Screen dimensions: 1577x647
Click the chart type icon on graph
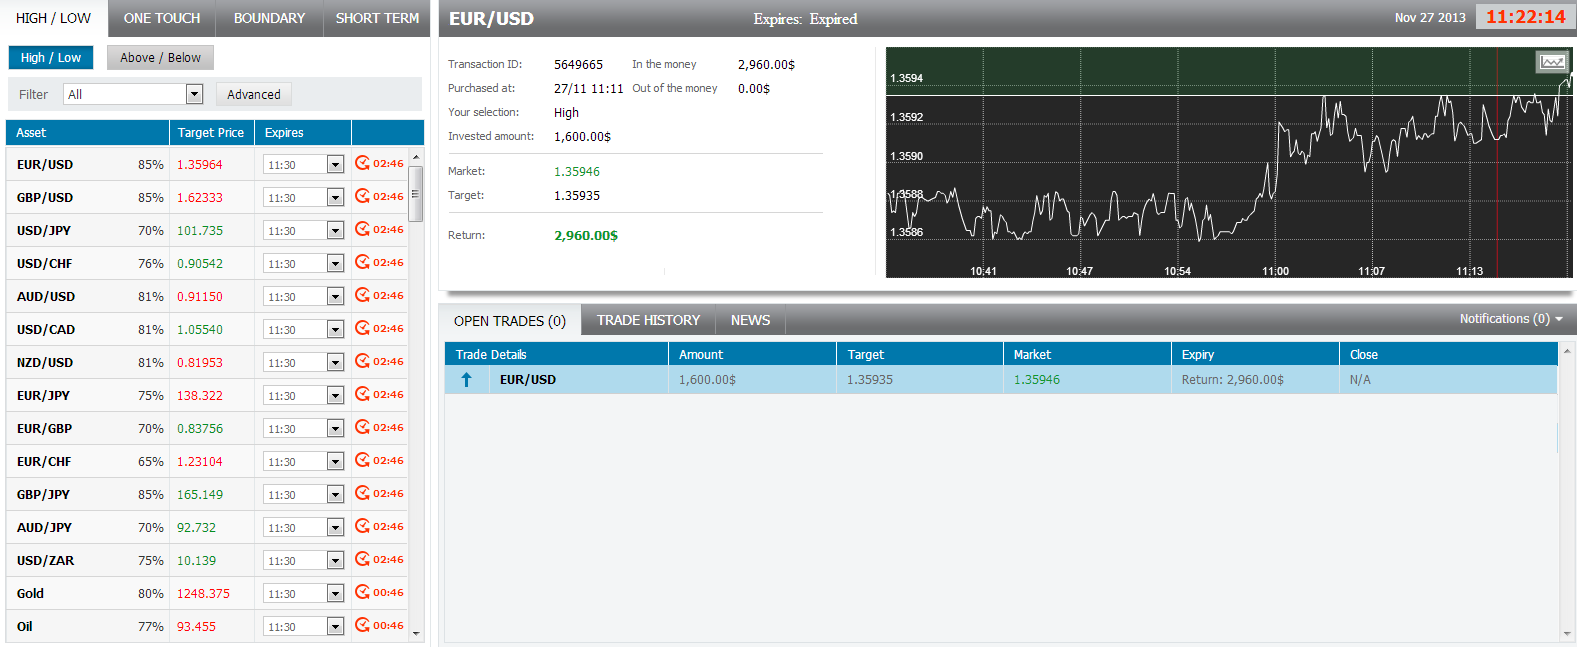tap(1551, 62)
